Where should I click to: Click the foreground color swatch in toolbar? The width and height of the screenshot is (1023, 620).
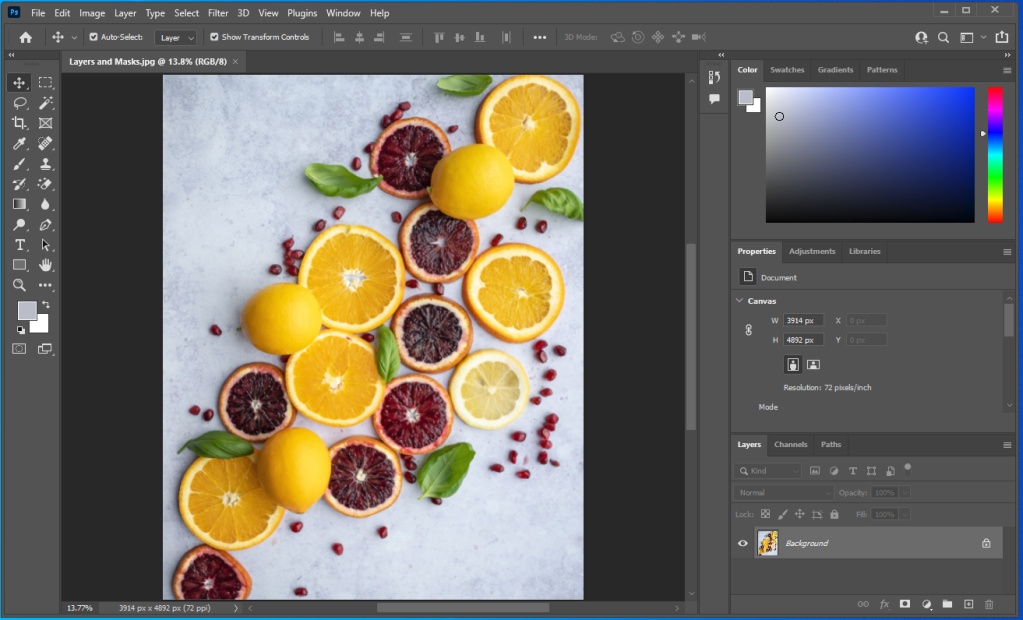(x=27, y=310)
